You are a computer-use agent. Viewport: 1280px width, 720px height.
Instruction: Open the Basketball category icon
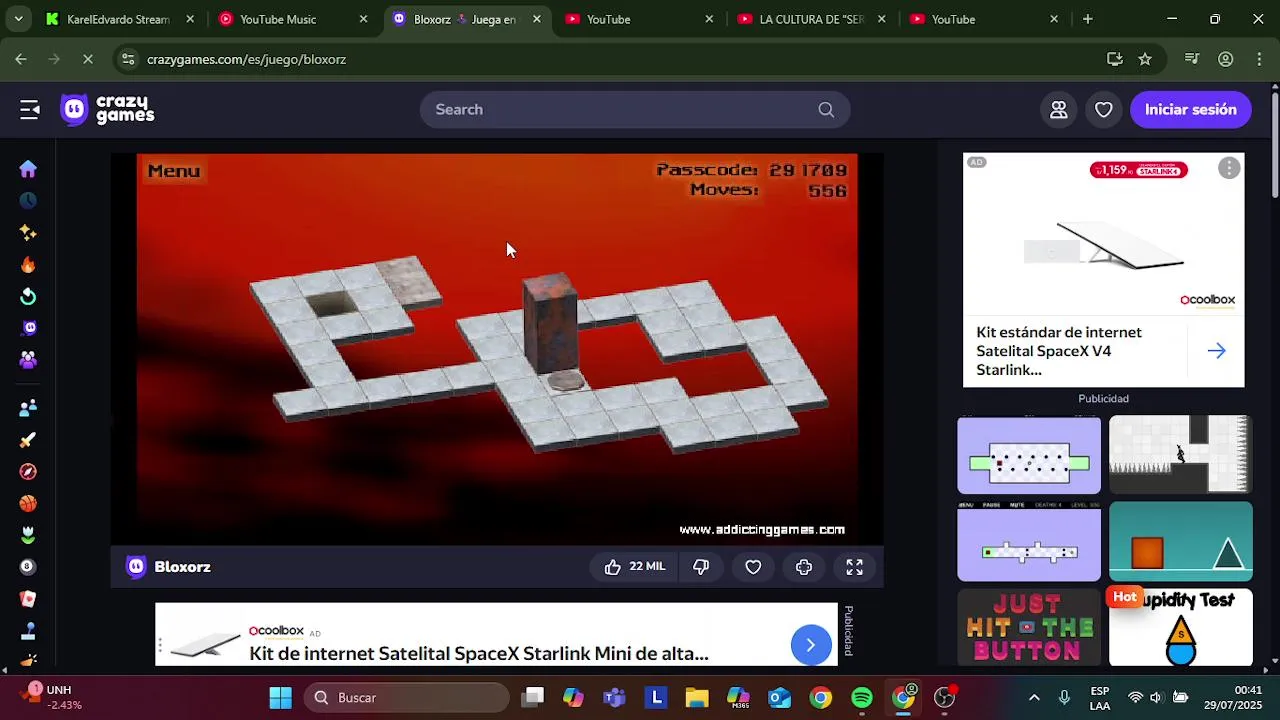(x=28, y=503)
